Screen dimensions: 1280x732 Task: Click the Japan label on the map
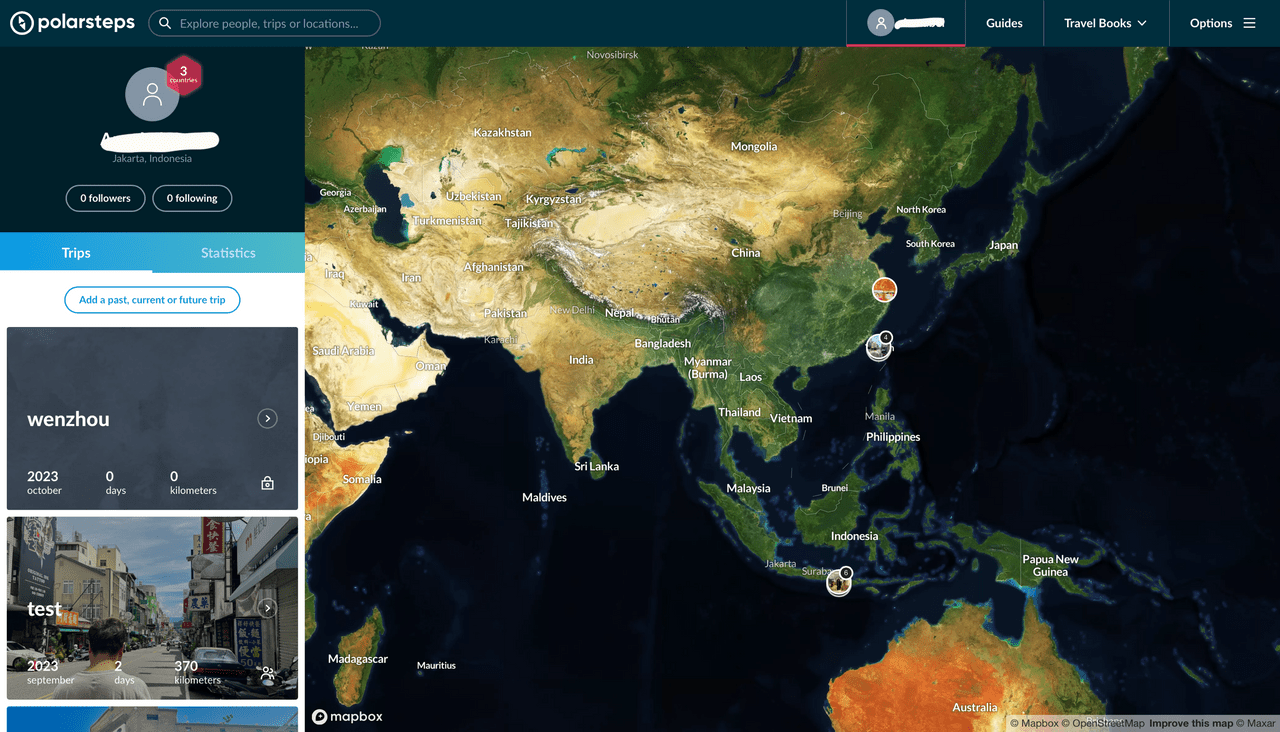pyautogui.click(x=1003, y=245)
